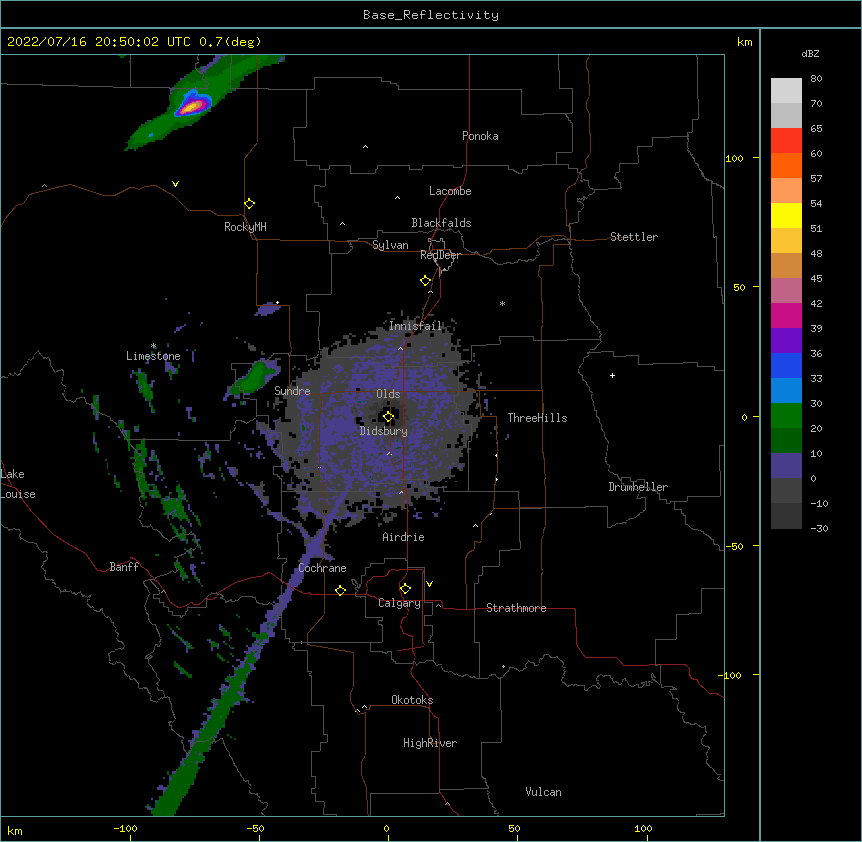The height and width of the screenshot is (842, 862).
Task: Pick the slate 0-10 dBZ legend swatch
Action: (x=786, y=466)
